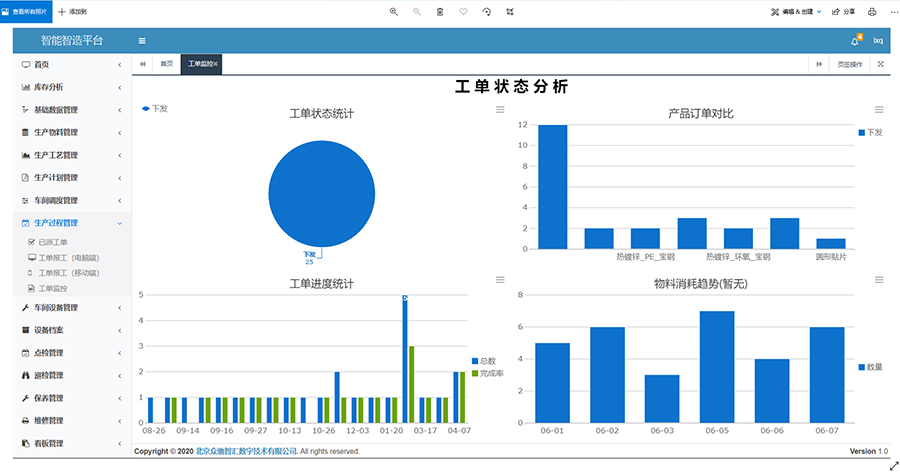This screenshot has width=900, height=475.
Task: Click the delete trash can icon
Action: 440,12
